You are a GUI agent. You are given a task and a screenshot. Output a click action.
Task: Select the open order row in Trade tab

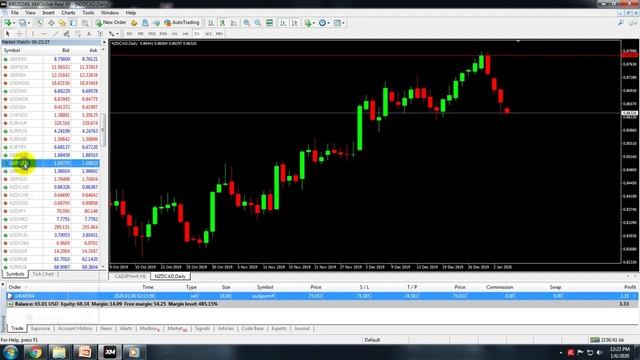[322, 296]
